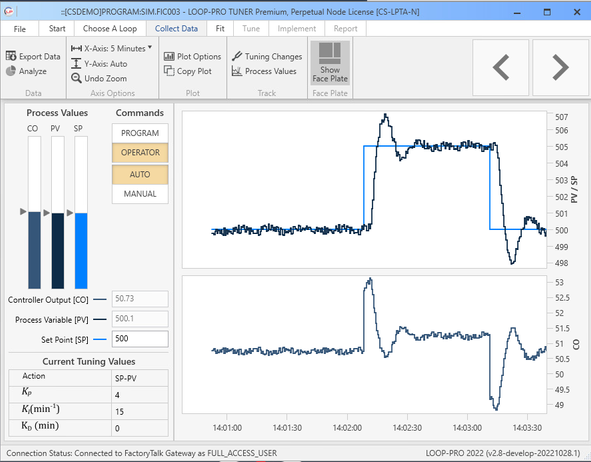The width and height of the screenshot is (591, 462).
Task: Toggle Show Face Plate
Action: (330, 63)
